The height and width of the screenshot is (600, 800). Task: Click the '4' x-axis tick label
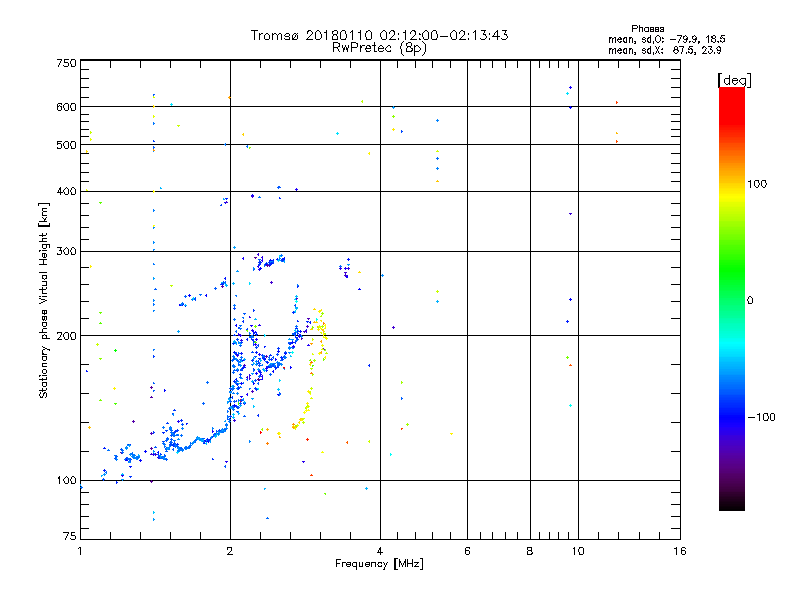pos(380,551)
